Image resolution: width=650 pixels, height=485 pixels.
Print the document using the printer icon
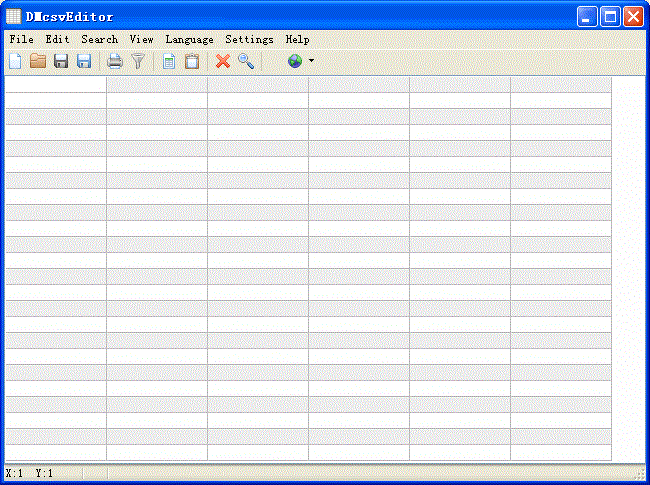115,61
